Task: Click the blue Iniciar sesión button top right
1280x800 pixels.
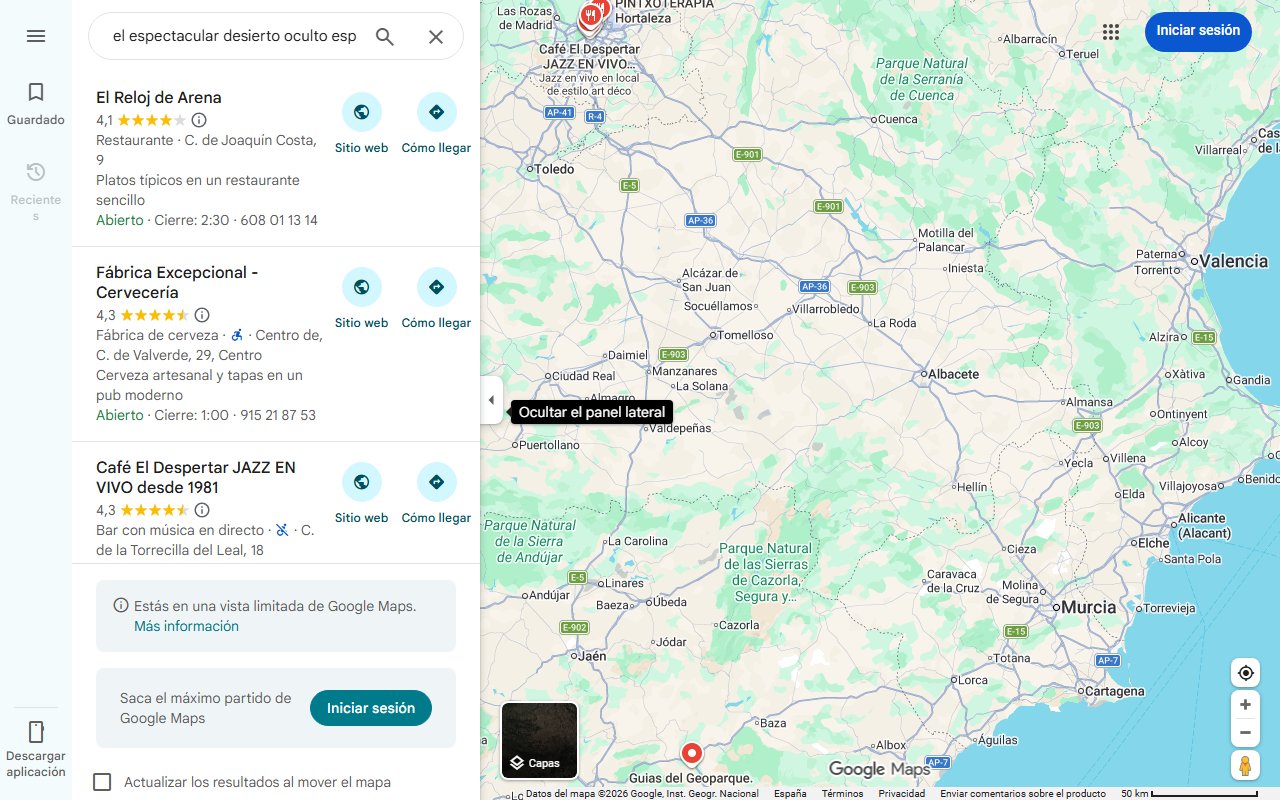Action: (1198, 31)
